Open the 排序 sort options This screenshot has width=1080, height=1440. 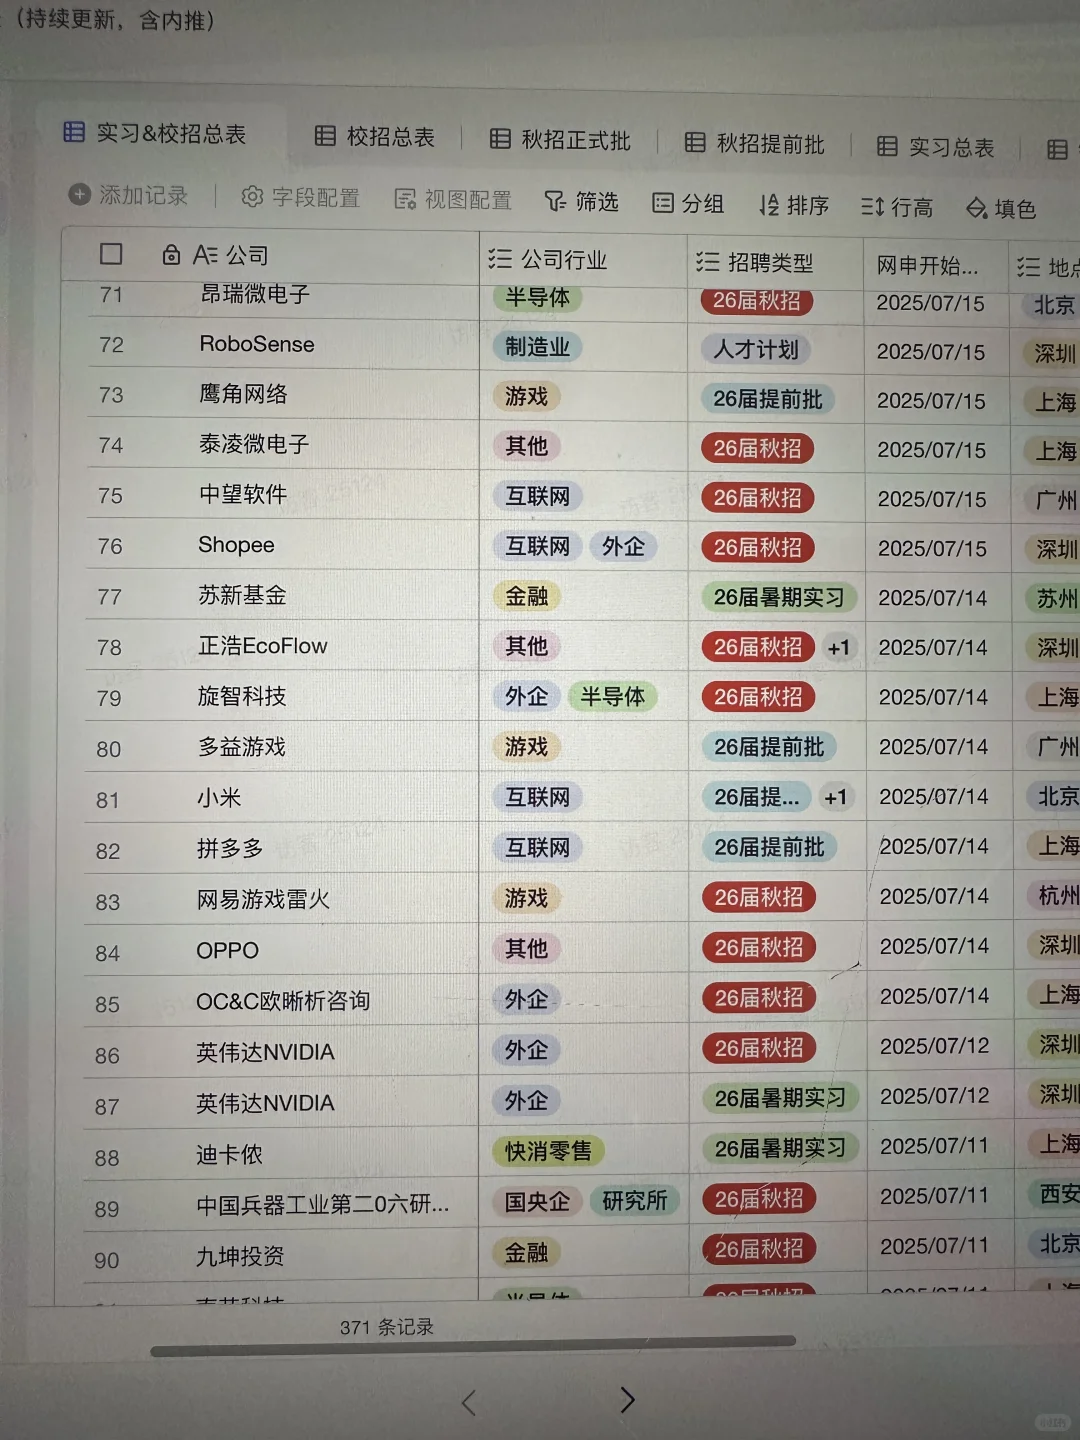[x=793, y=206]
